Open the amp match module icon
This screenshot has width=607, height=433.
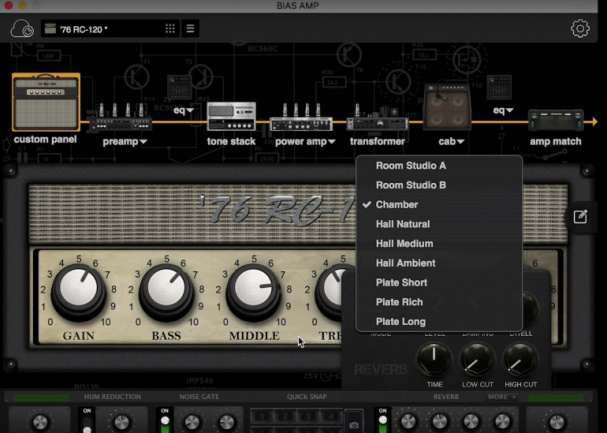pyautogui.click(x=556, y=120)
